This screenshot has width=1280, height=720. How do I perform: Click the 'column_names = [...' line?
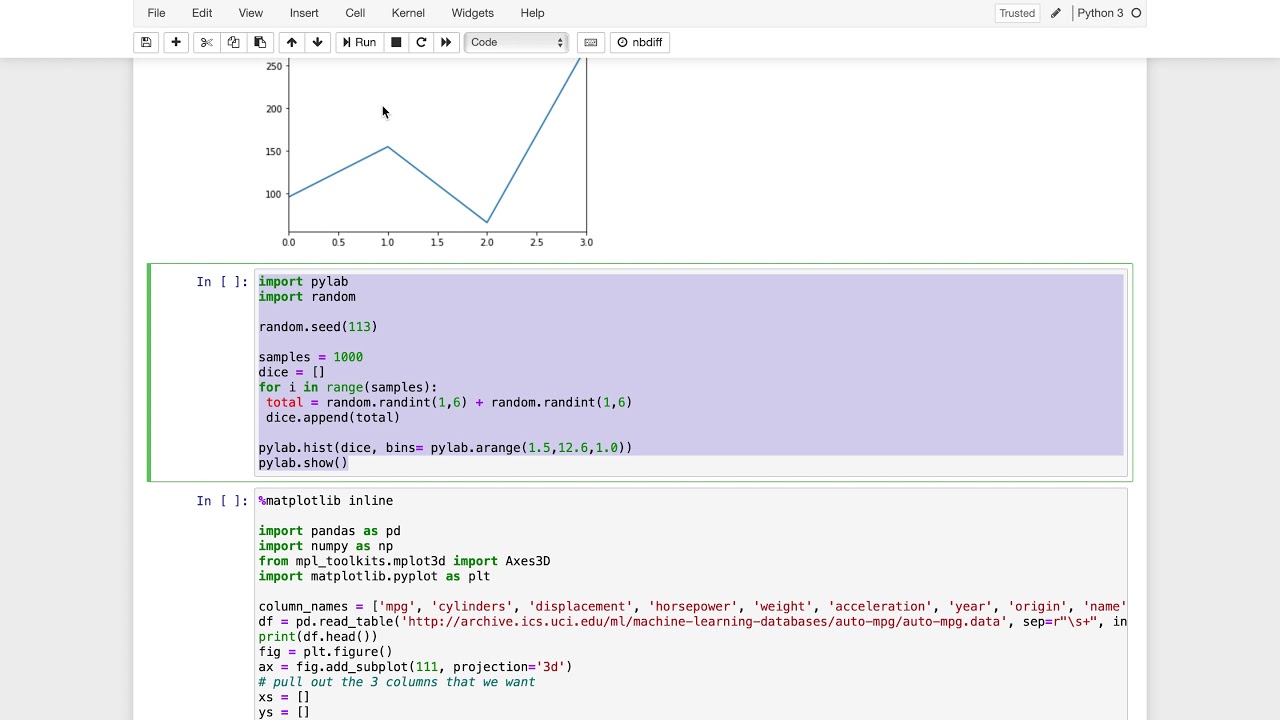click(692, 607)
